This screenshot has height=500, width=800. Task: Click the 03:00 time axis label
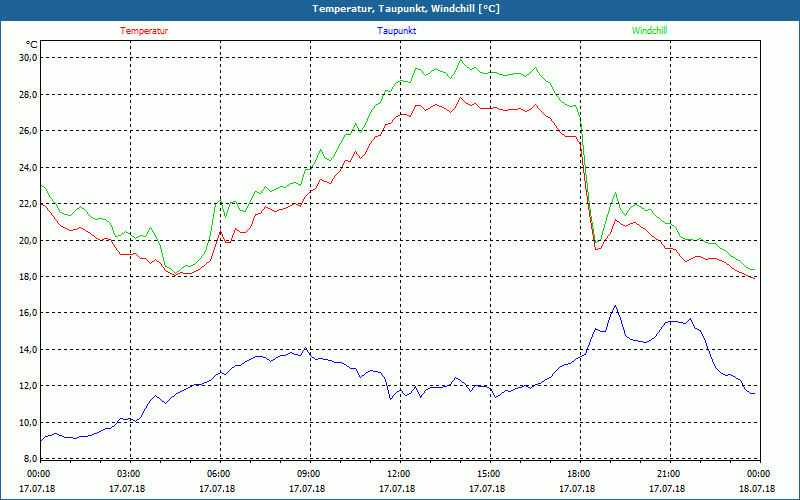[x=129, y=474]
